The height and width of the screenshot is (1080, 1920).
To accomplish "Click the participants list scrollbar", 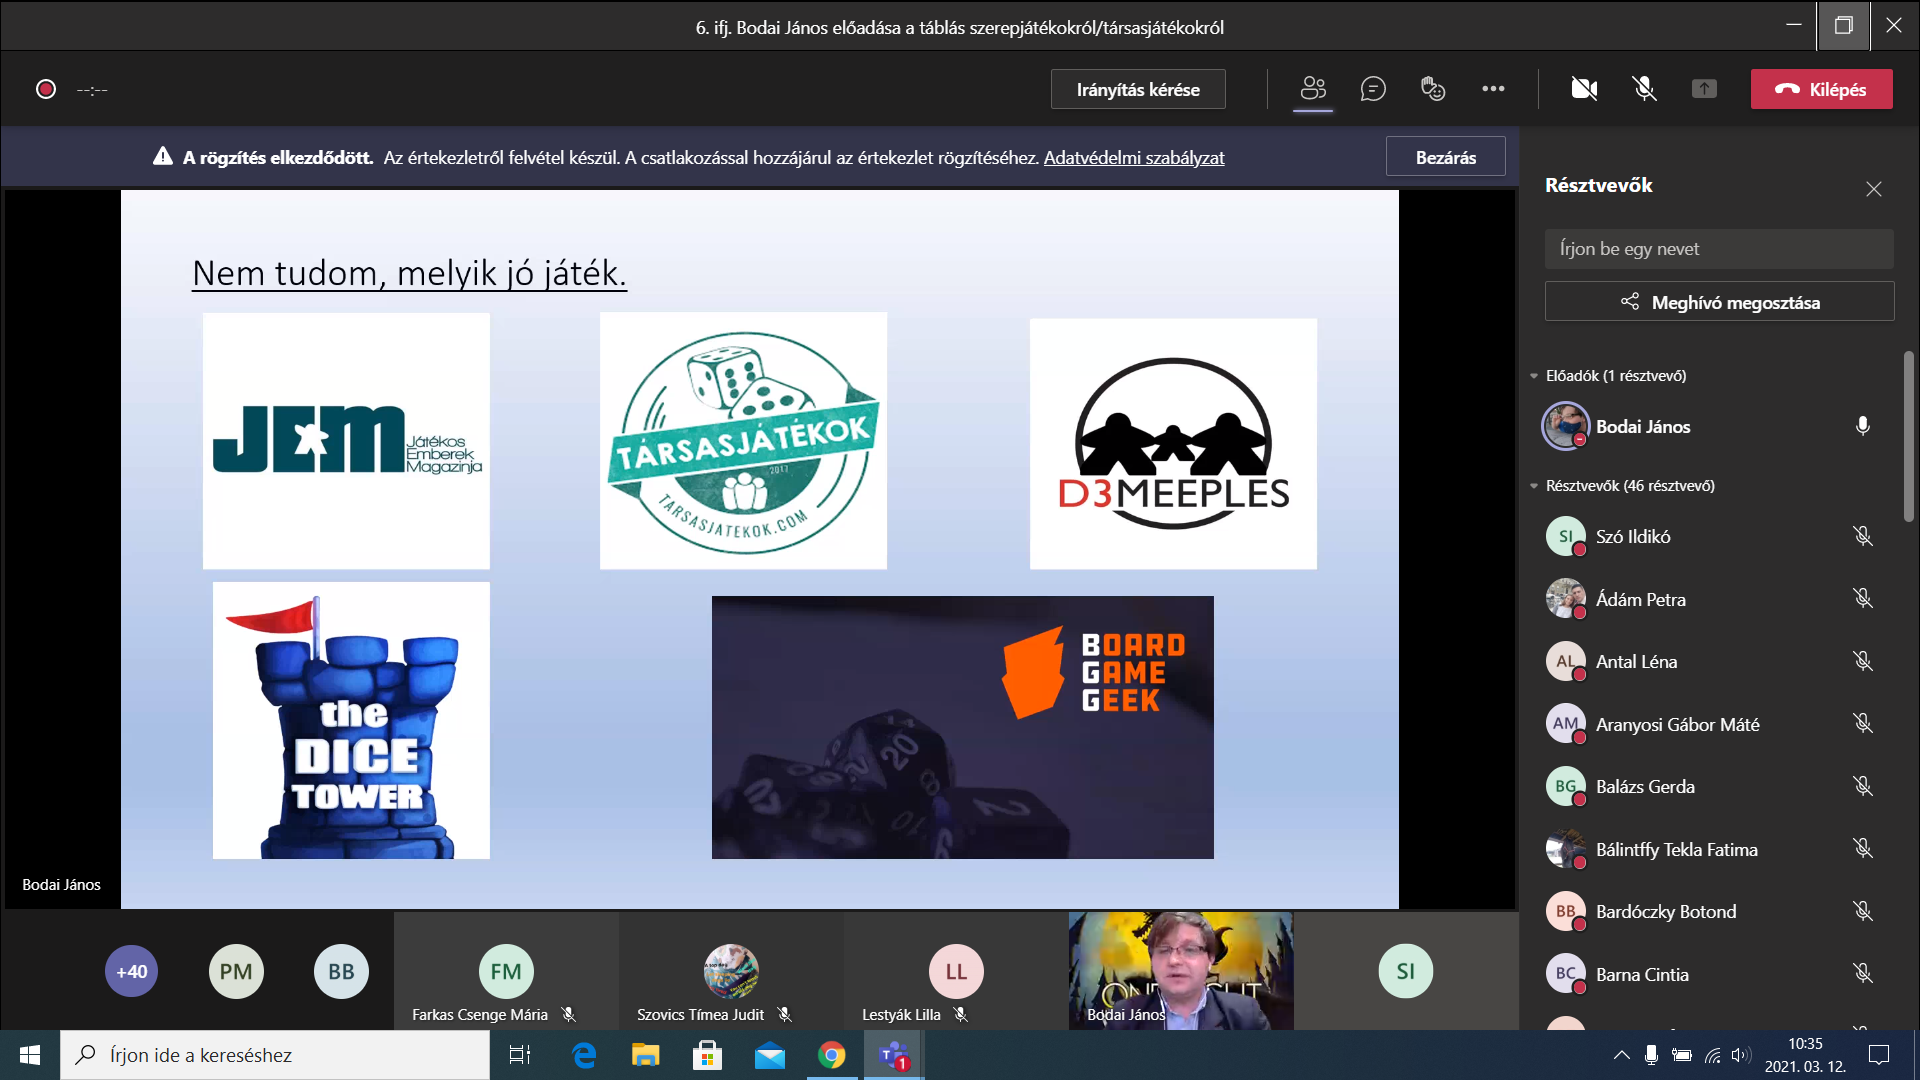I will (x=1908, y=436).
